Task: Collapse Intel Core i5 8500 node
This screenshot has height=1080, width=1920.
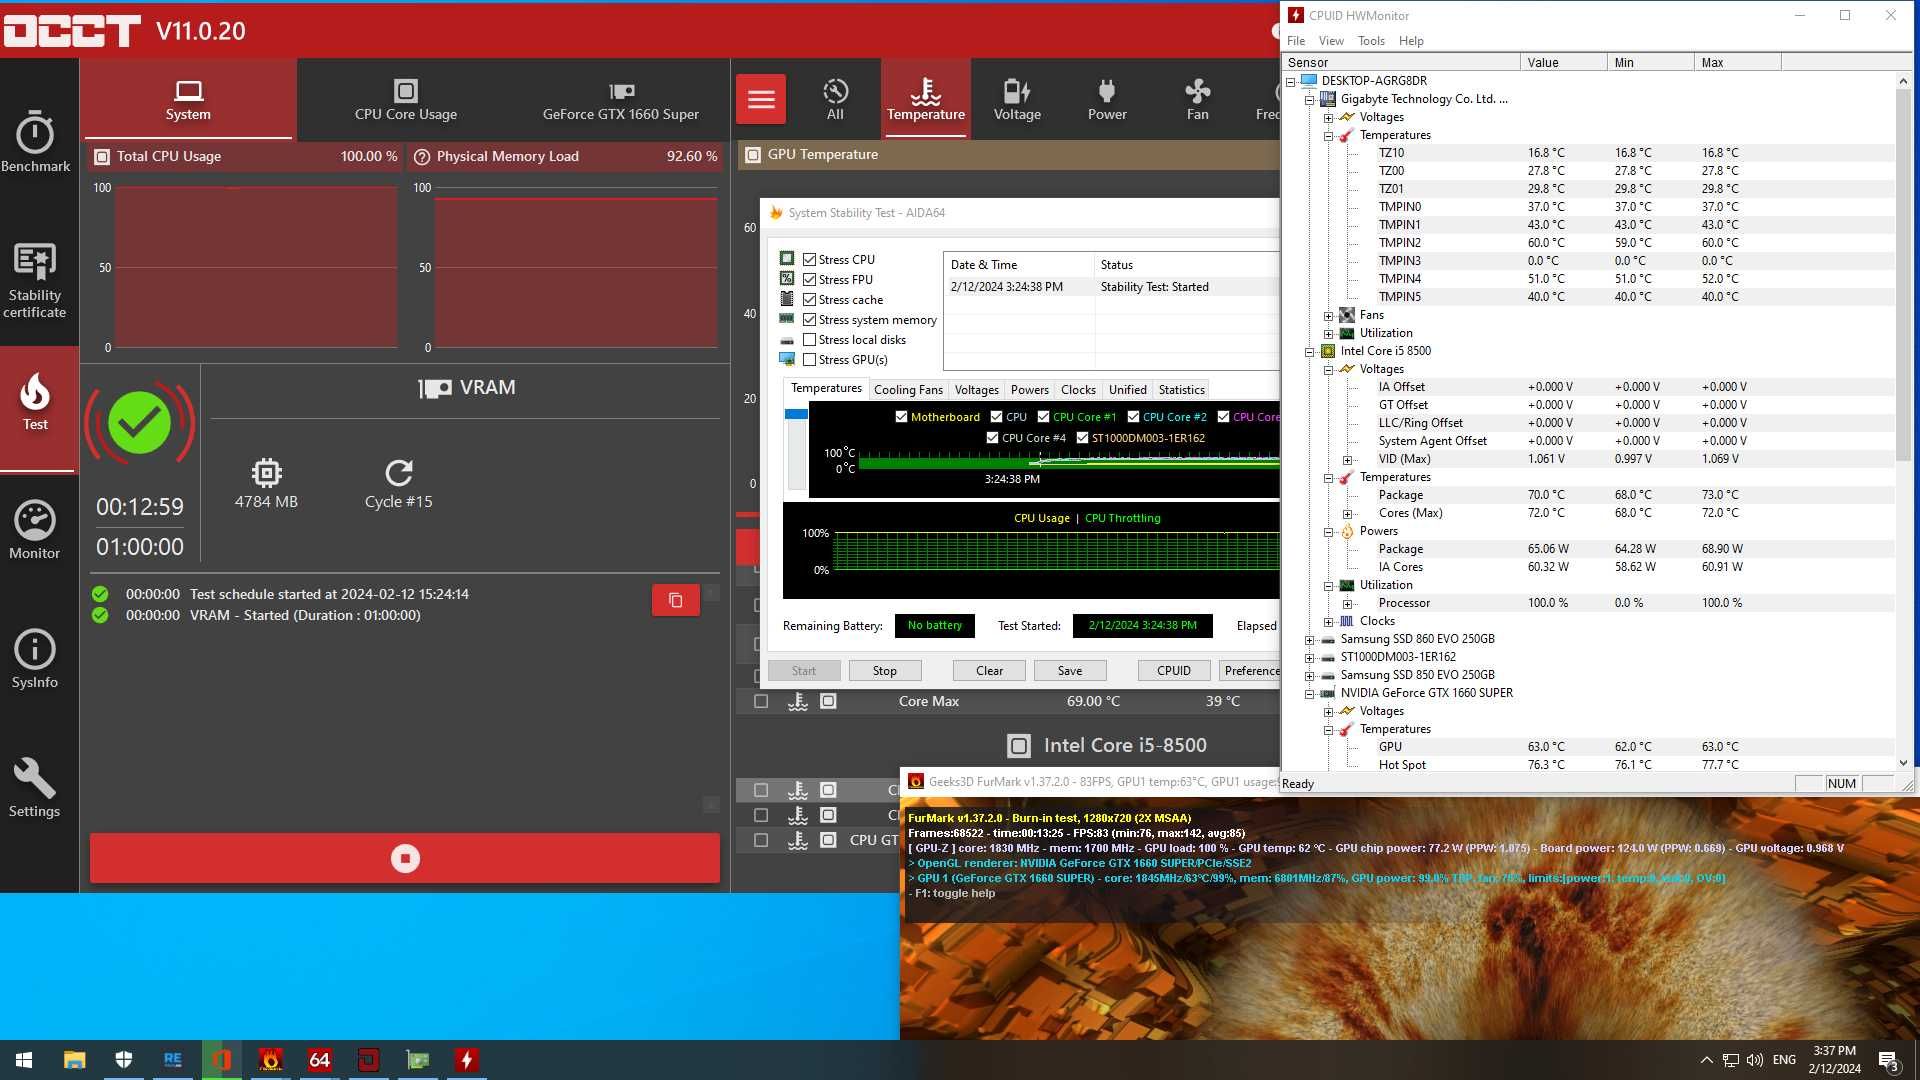Action: (x=1309, y=351)
